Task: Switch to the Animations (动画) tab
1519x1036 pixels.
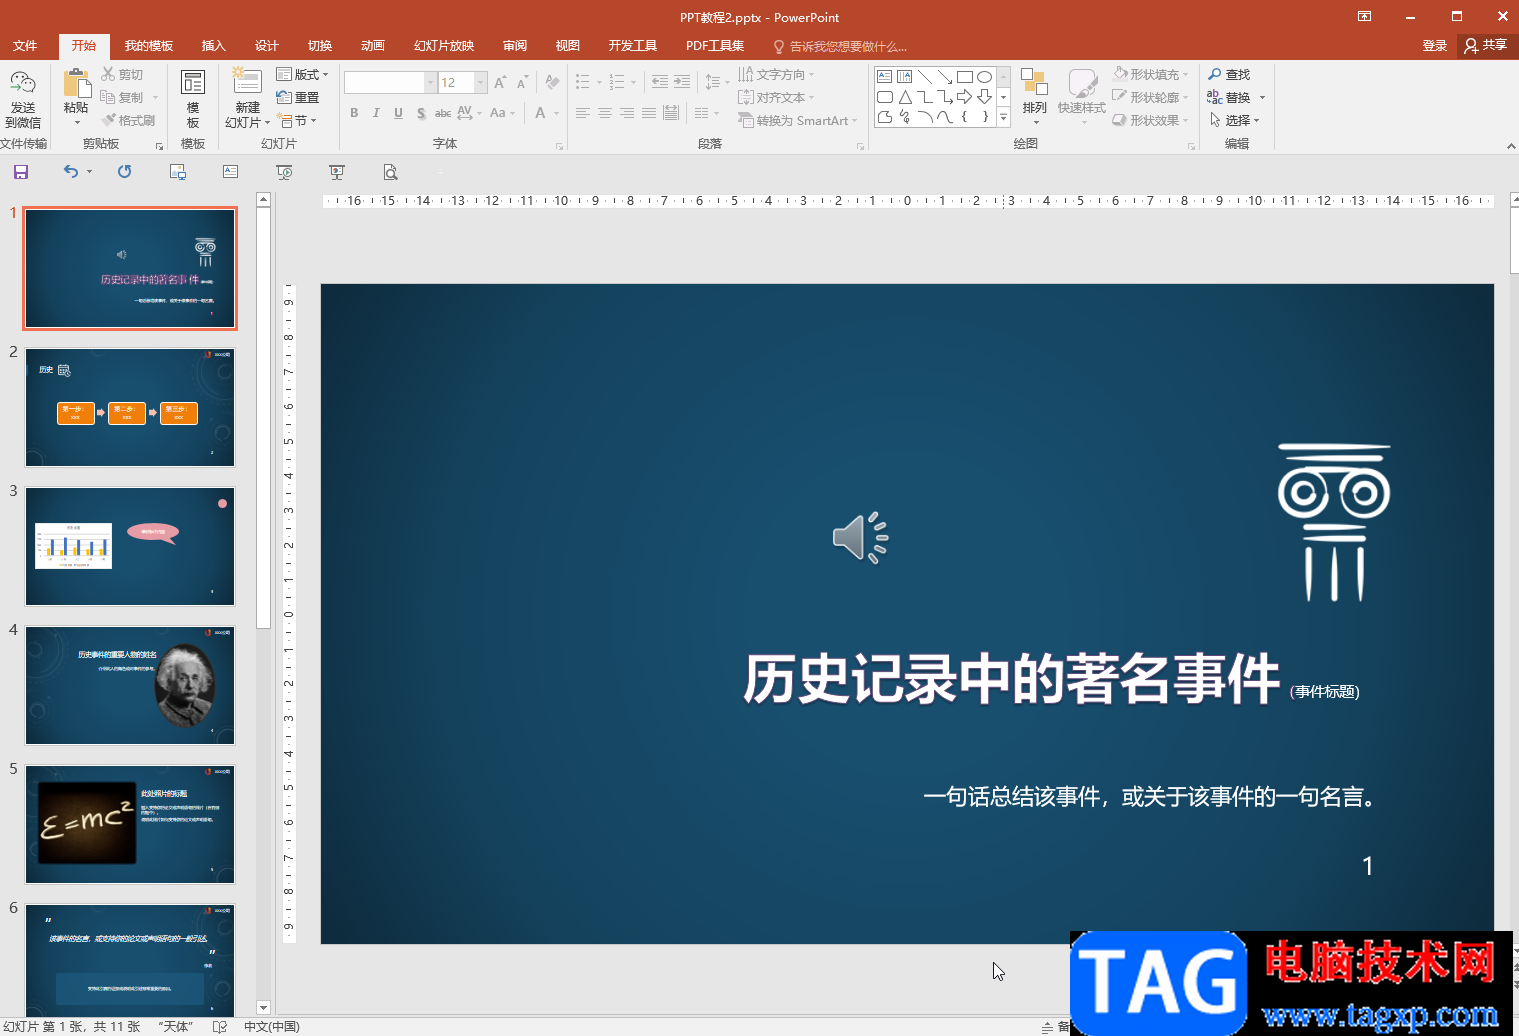Action: (x=373, y=45)
